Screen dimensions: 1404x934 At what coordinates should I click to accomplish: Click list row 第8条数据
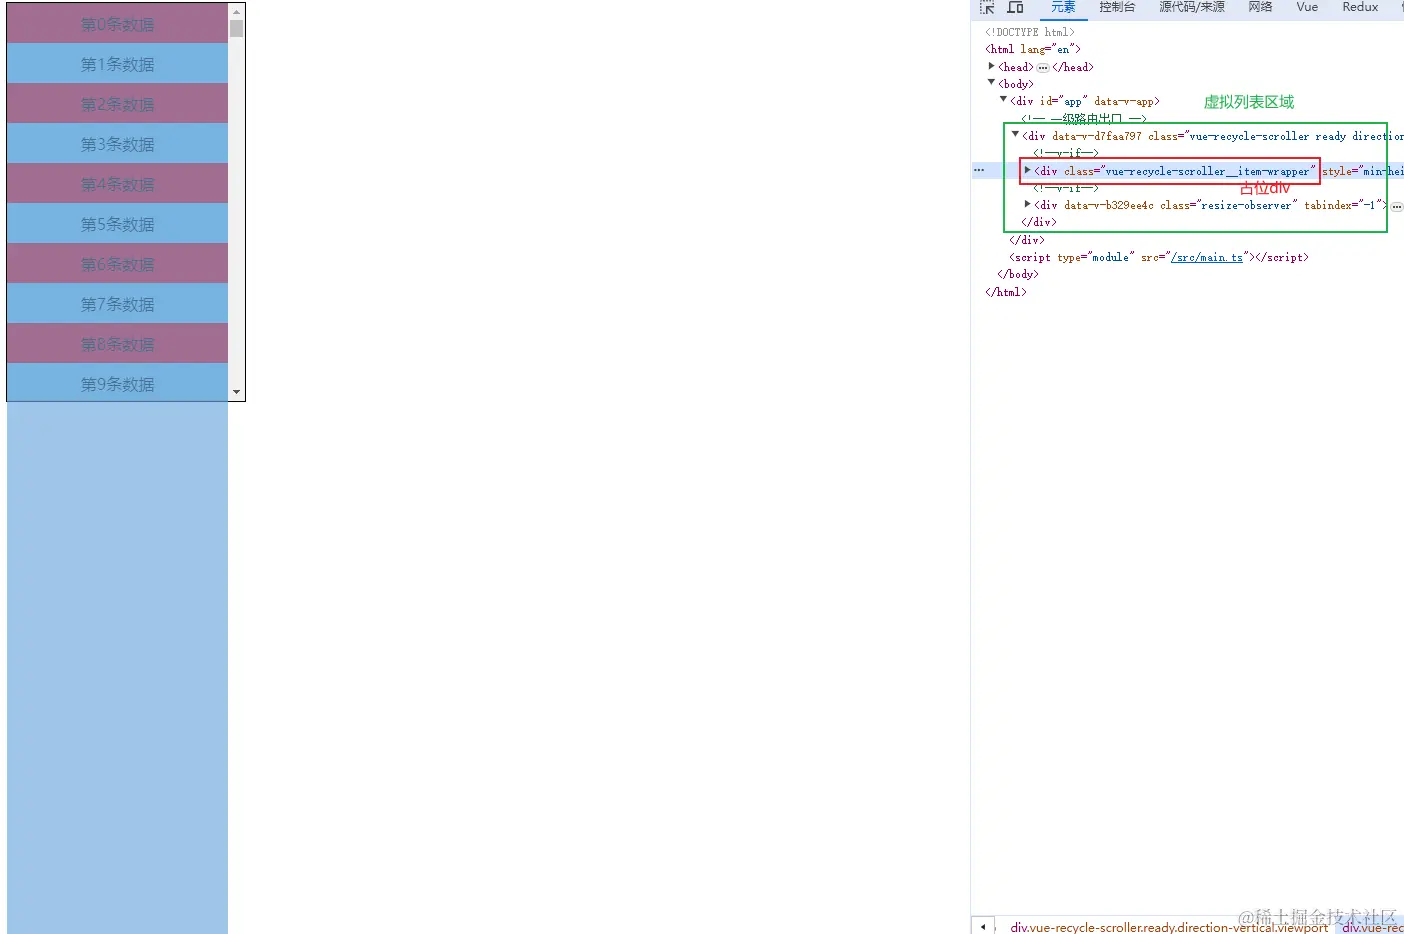point(118,343)
